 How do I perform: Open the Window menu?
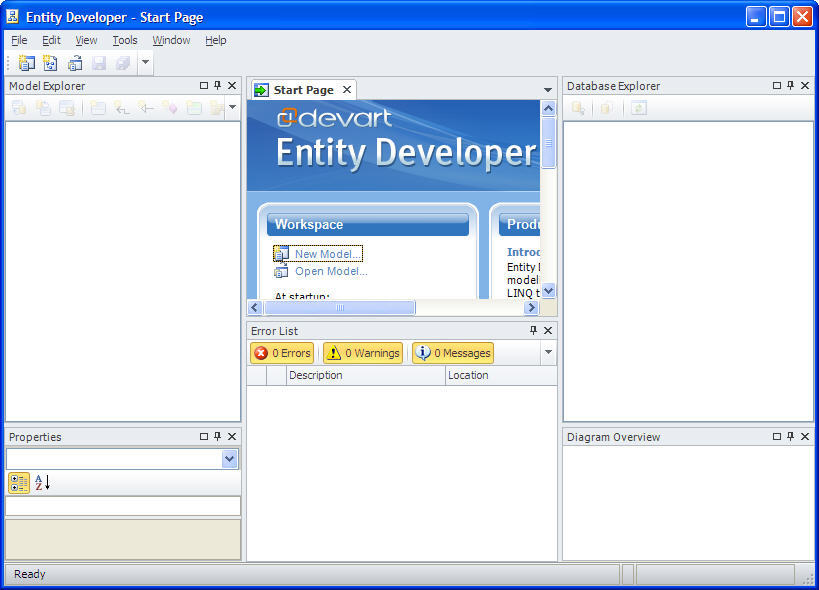coord(171,40)
